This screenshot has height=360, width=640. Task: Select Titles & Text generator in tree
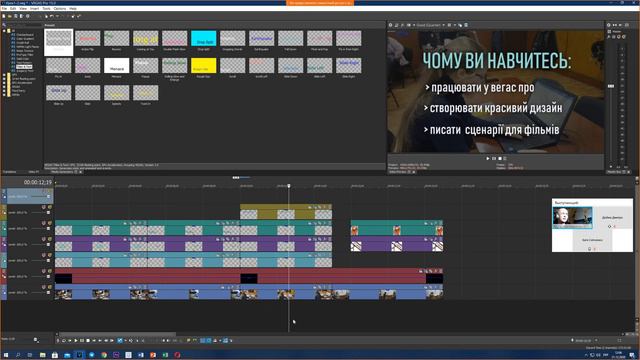point(24,67)
